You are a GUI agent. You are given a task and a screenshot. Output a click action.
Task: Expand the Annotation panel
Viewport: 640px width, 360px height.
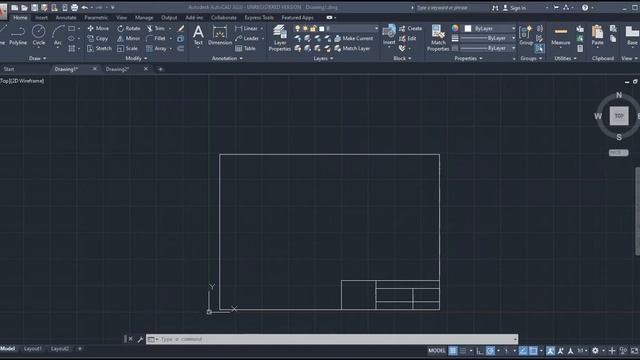click(x=227, y=58)
